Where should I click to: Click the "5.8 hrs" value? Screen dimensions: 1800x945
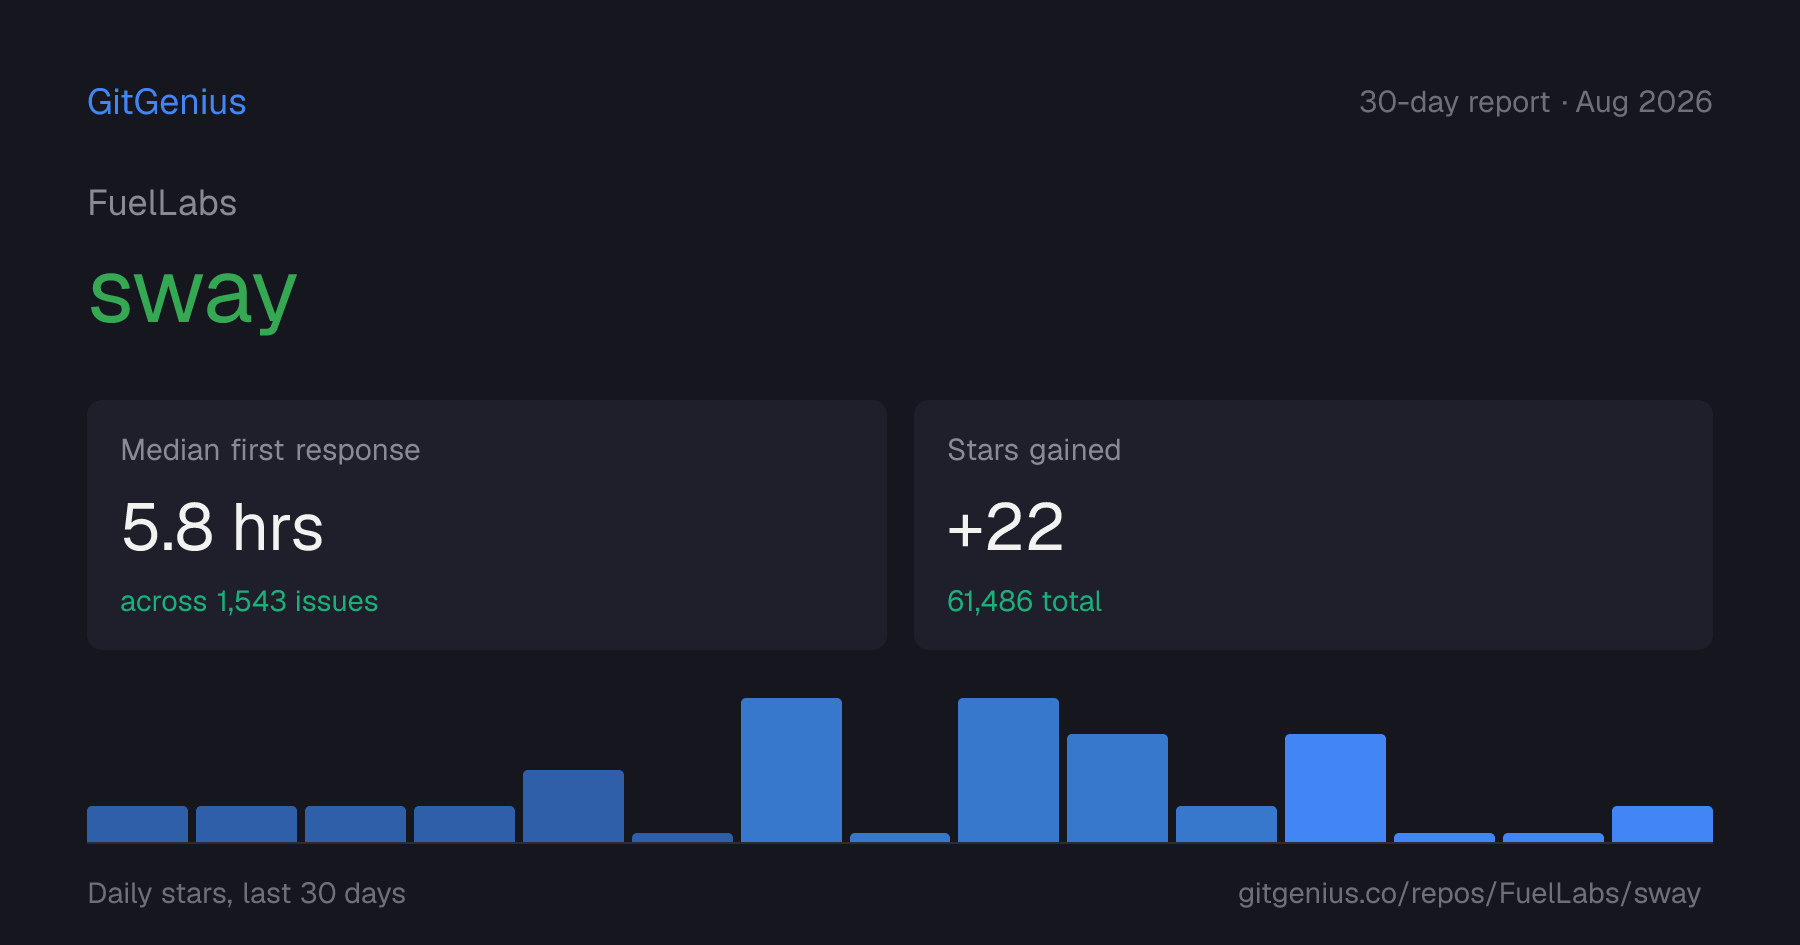[222, 527]
